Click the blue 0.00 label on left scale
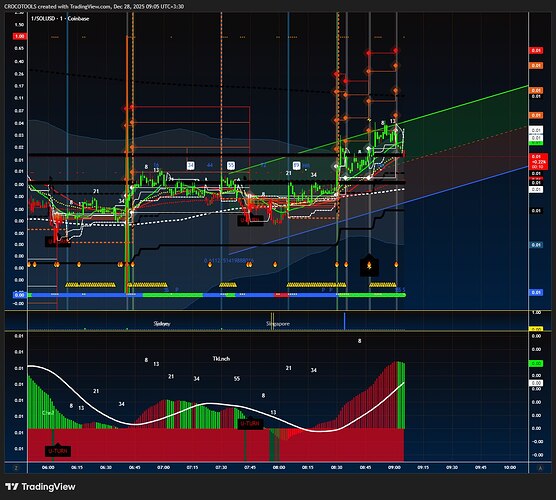 20,295
